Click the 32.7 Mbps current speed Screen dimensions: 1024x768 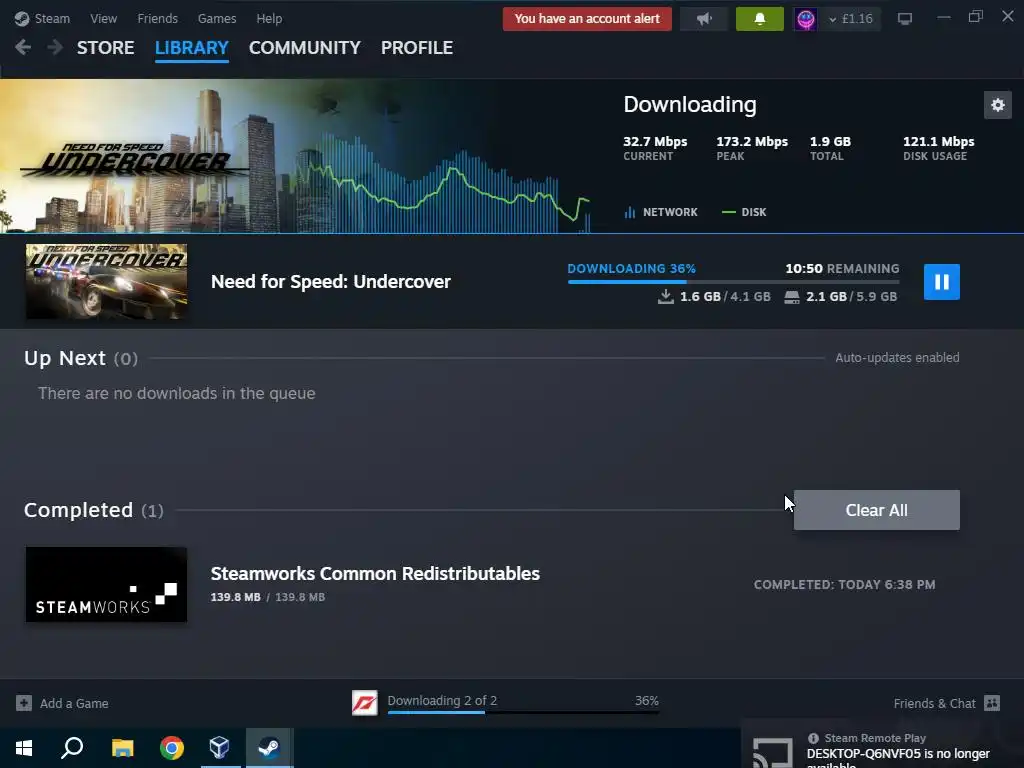[655, 142]
